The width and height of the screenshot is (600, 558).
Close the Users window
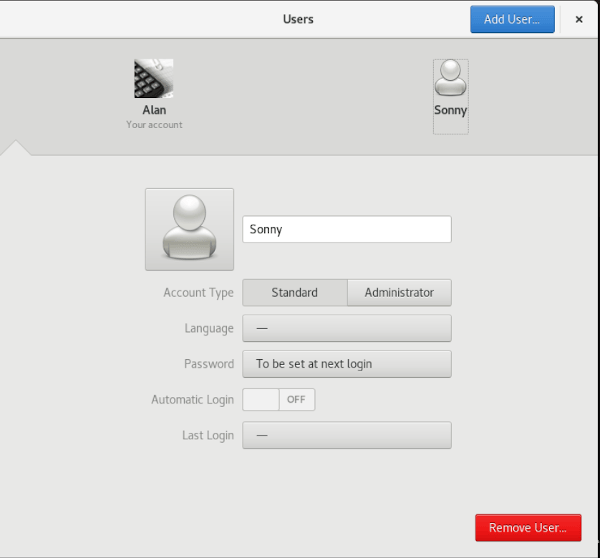tap(578, 19)
